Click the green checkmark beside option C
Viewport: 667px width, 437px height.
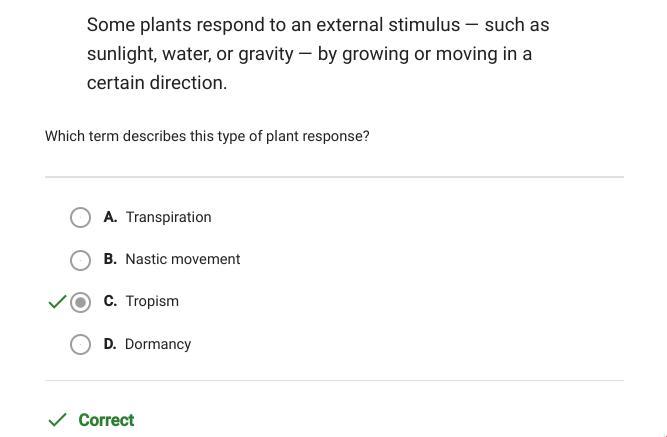point(57,301)
